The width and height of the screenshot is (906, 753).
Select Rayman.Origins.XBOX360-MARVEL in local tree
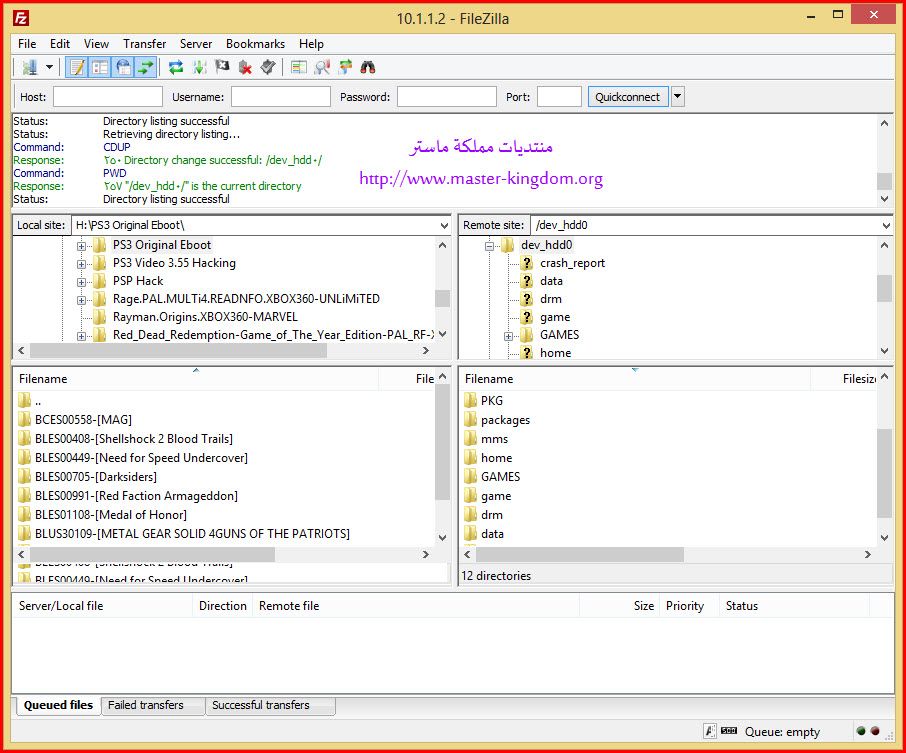point(205,317)
